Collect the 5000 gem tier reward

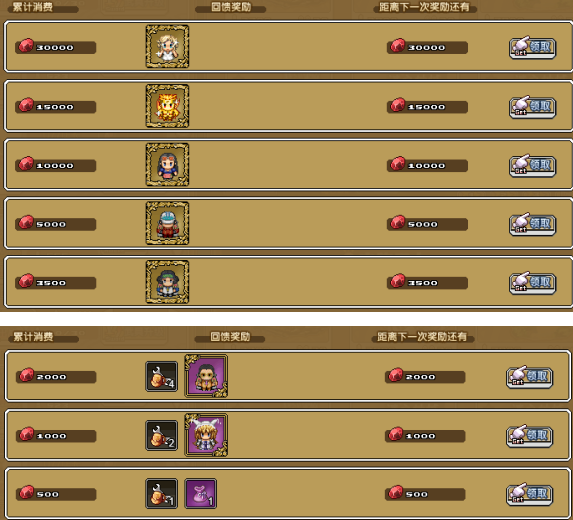click(533, 224)
